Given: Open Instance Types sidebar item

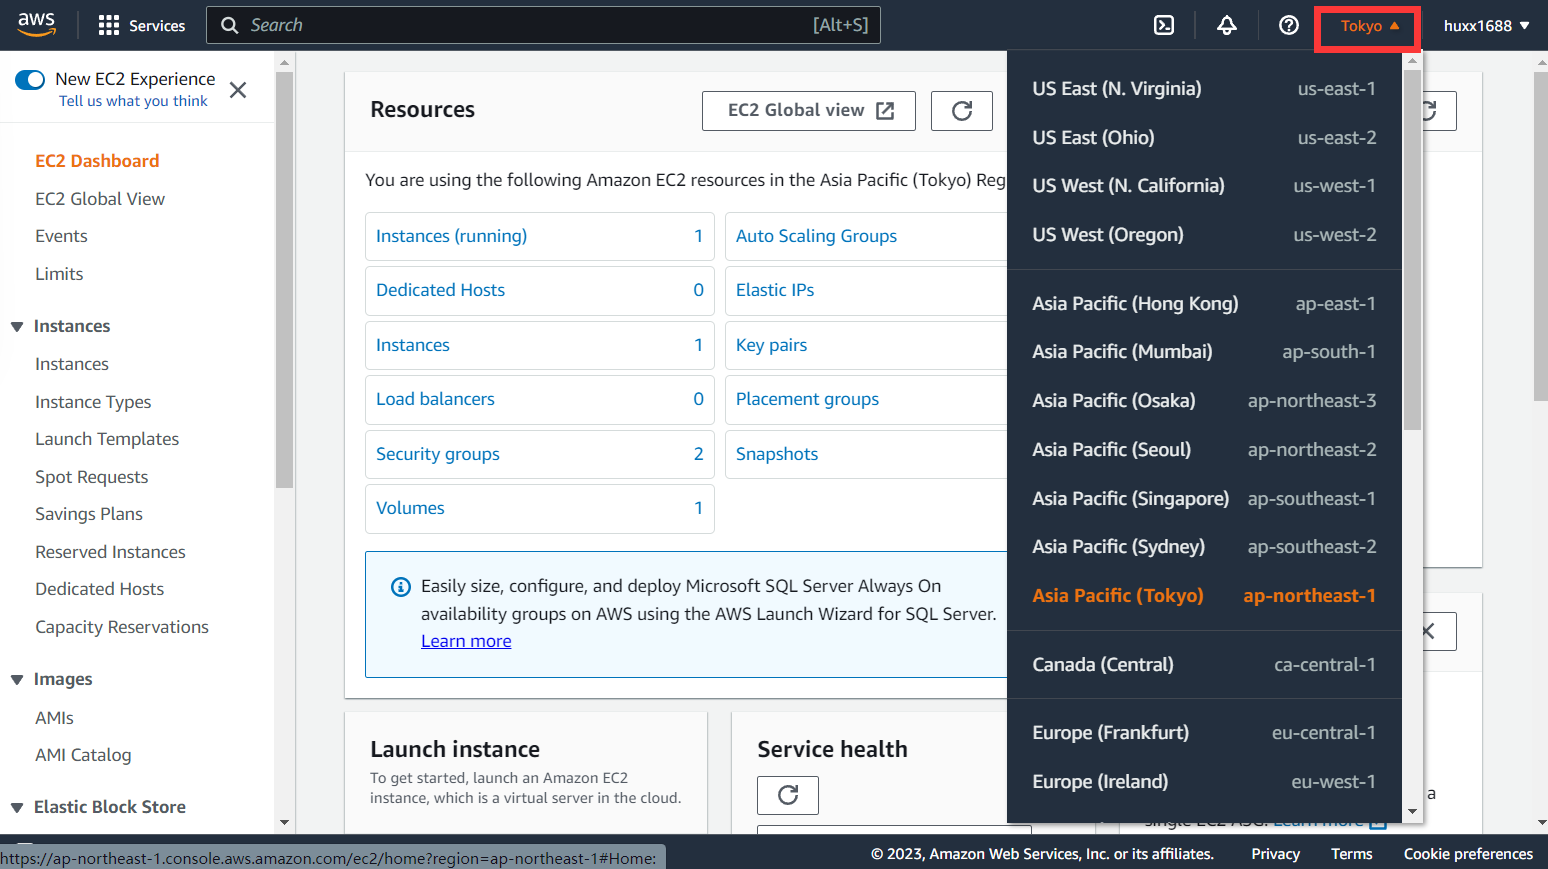Looking at the screenshot, I should tap(93, 402).
